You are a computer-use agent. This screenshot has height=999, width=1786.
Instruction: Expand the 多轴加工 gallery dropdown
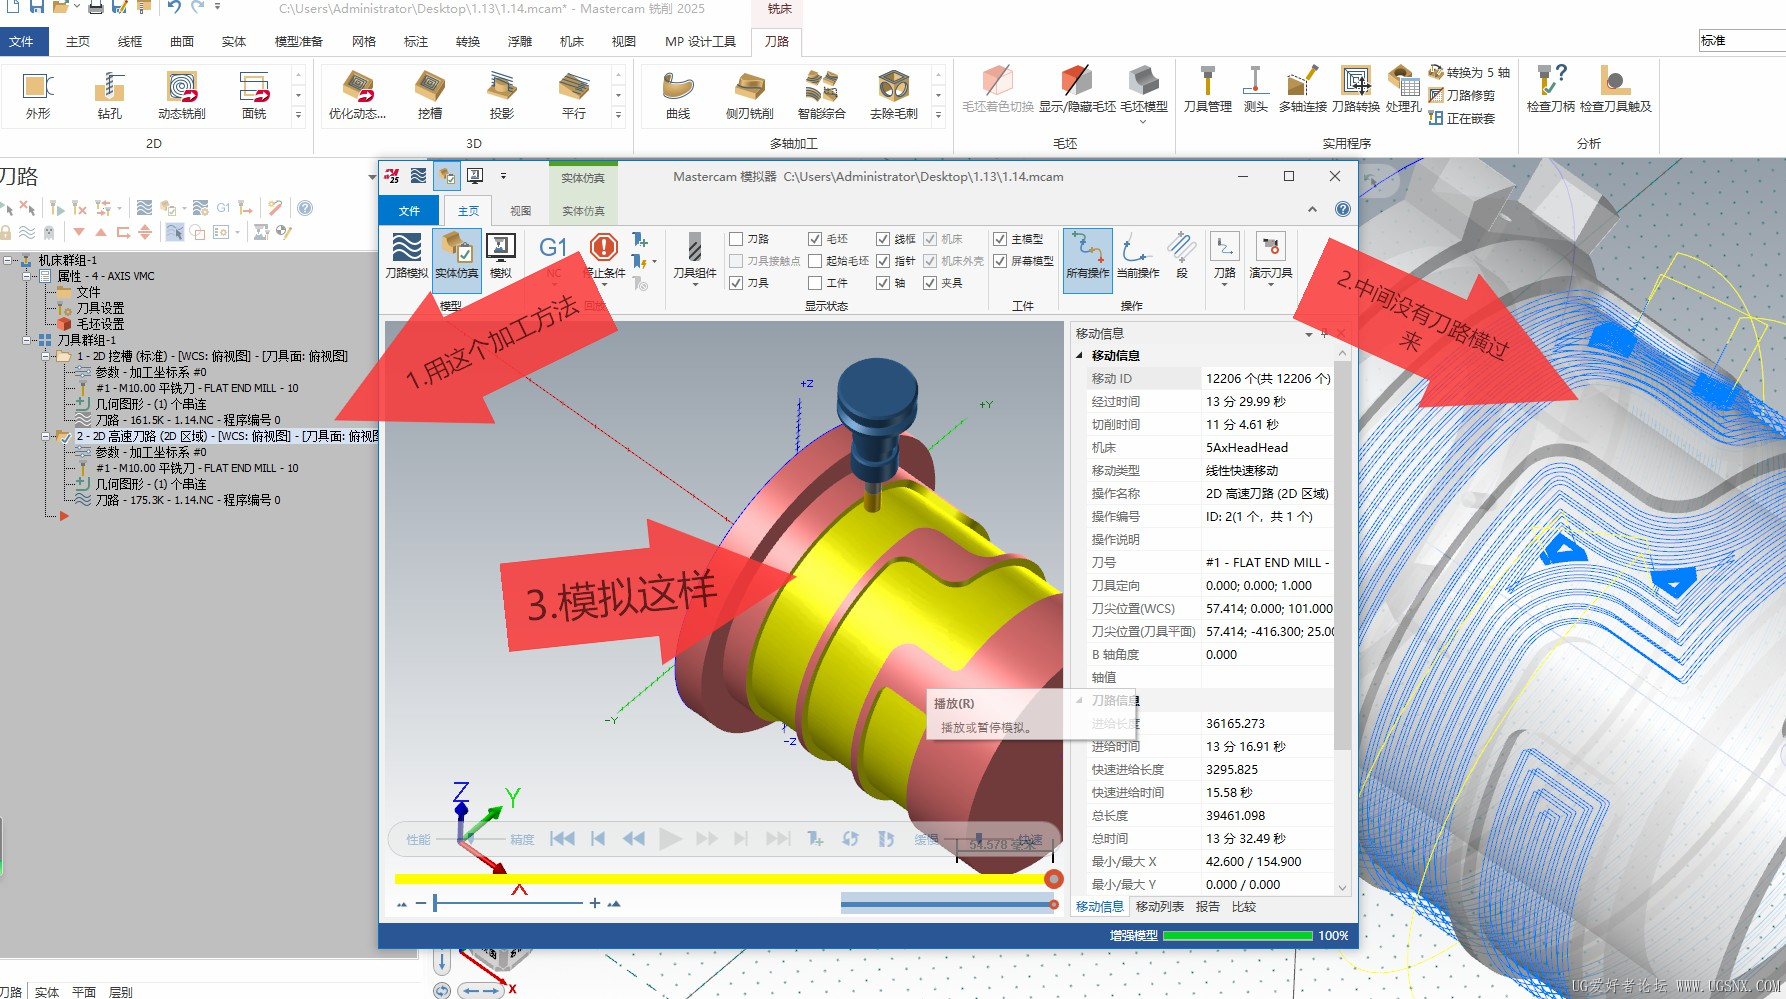(938, 116)
